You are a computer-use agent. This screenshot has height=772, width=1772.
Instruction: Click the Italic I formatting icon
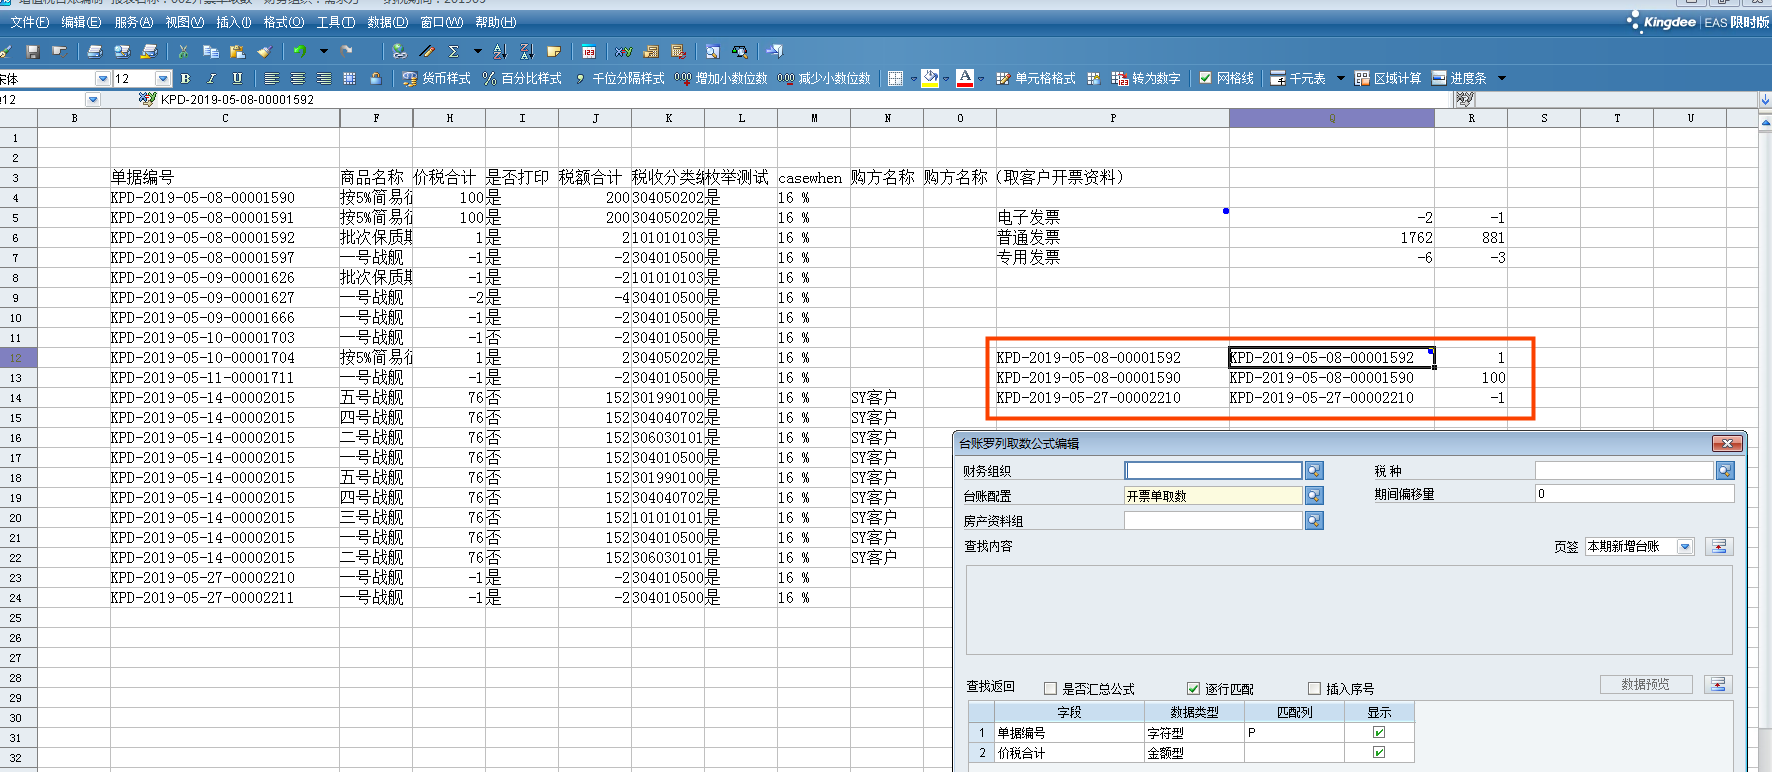point(211,78)
